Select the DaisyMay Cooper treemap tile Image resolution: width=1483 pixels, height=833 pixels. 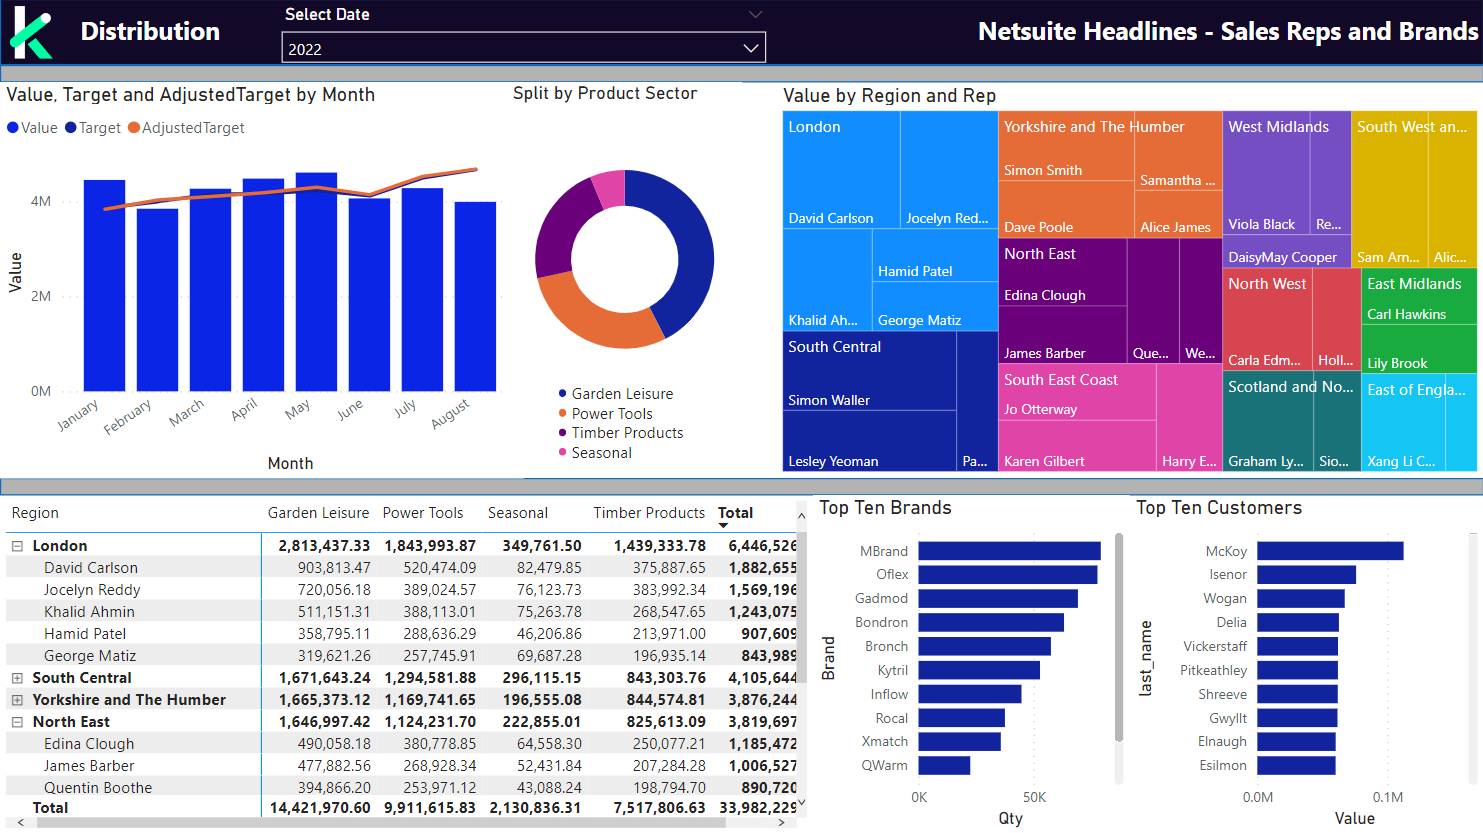1287,252
